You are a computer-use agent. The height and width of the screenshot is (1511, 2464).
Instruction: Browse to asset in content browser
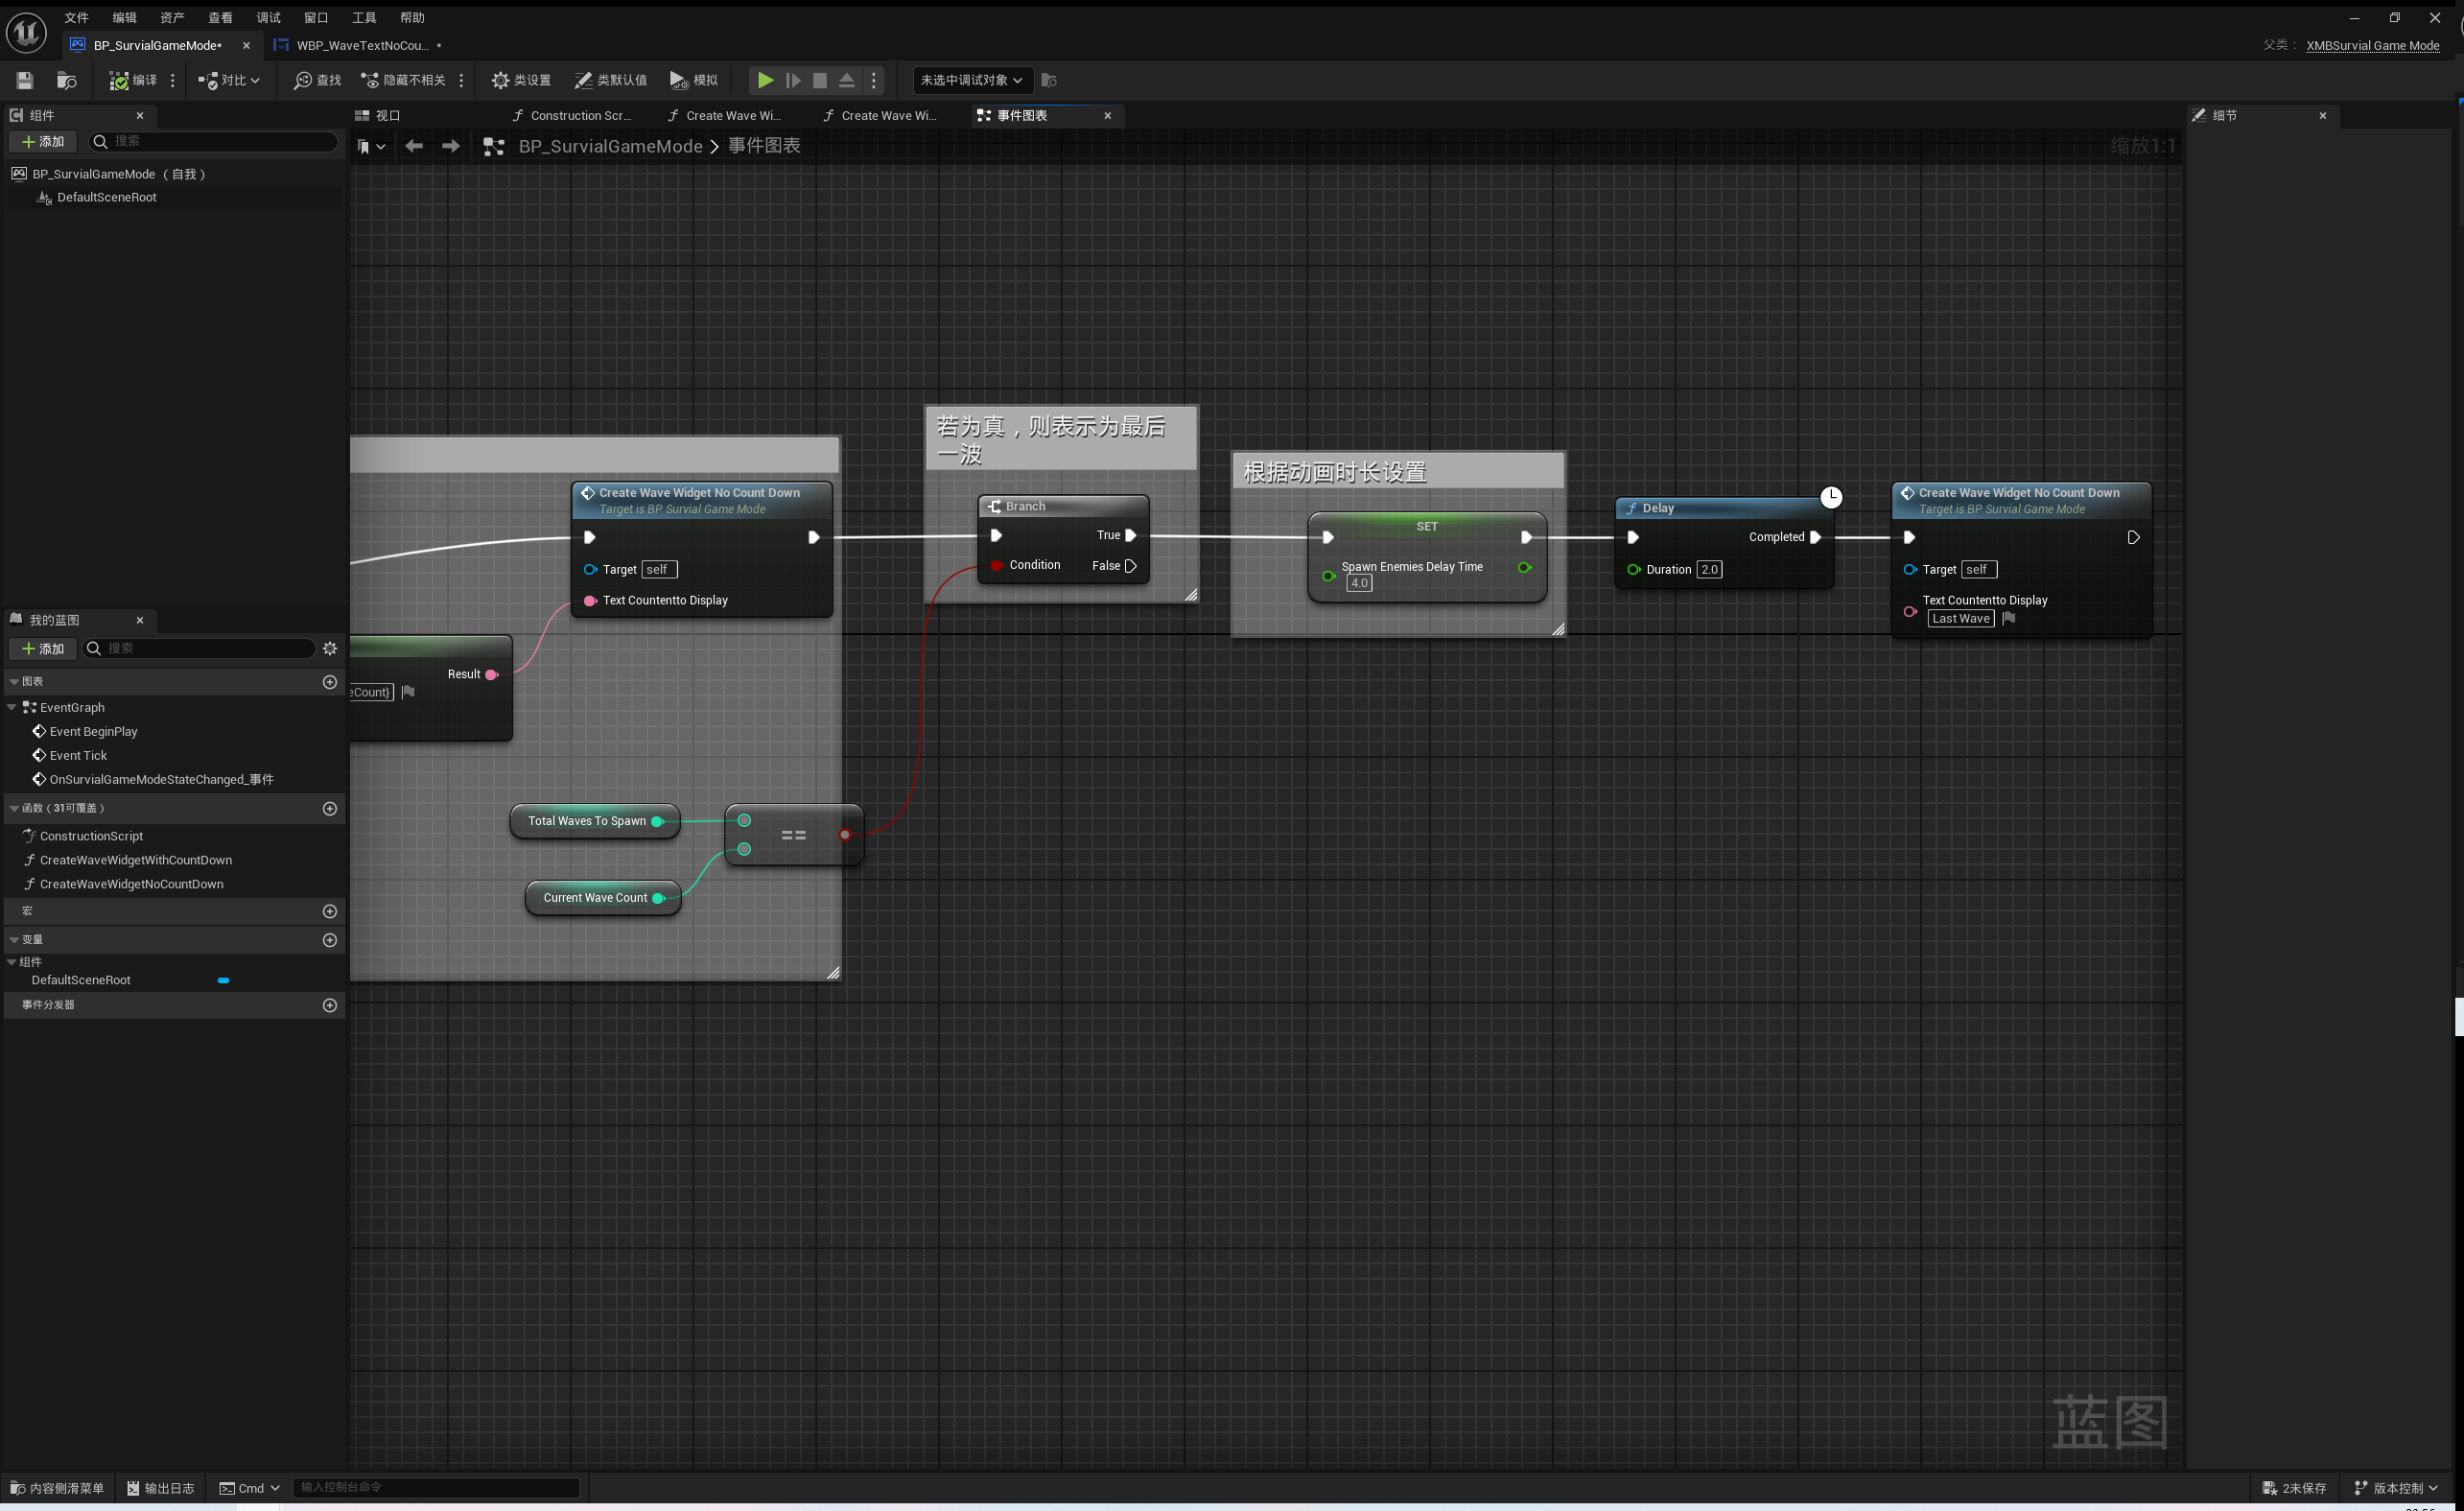pyautogui.click(x=67, y=80)
